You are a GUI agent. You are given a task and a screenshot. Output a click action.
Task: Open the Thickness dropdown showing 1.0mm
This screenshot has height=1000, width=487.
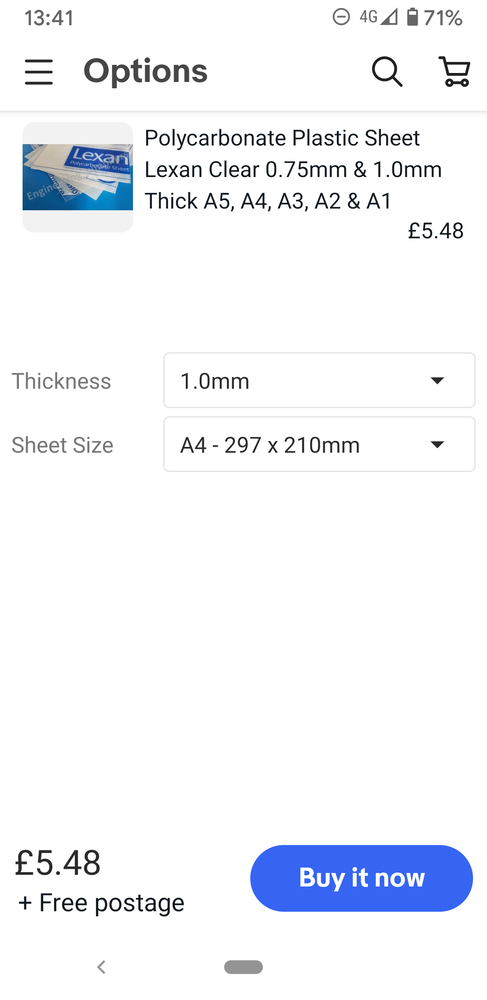click(319, 380)
